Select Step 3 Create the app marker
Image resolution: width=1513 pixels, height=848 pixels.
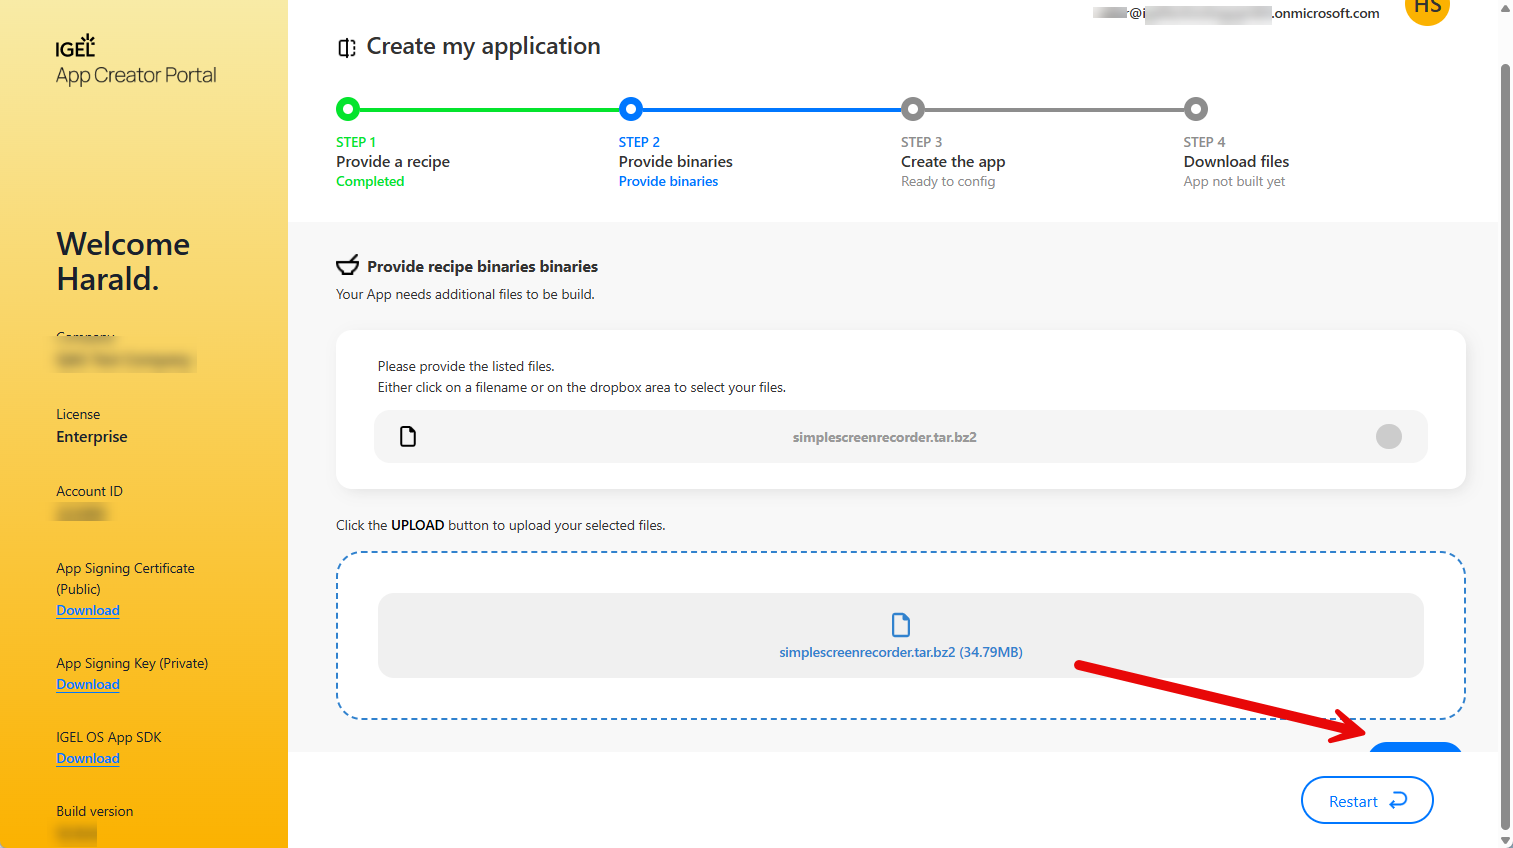pos(912,109)
